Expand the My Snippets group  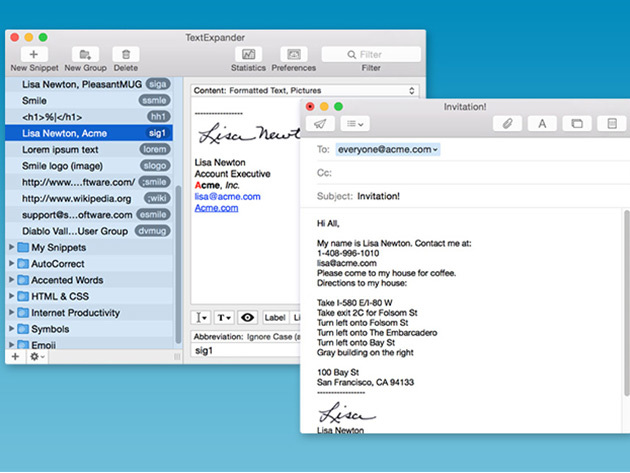[12, 247]
